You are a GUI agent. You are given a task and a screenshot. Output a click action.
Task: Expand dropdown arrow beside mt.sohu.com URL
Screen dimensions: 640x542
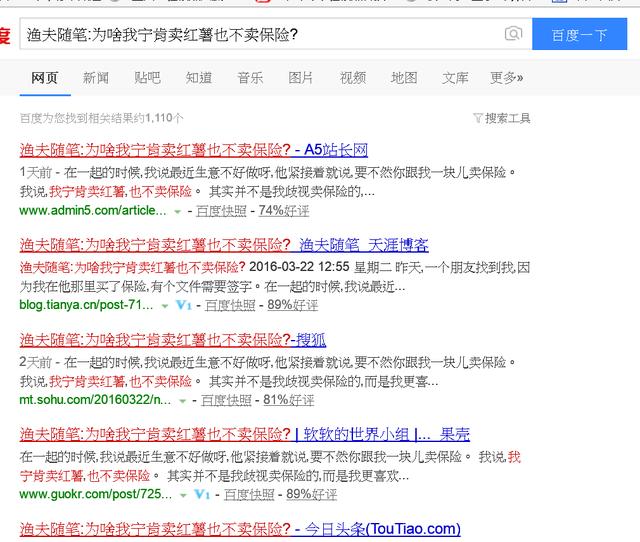182,401
